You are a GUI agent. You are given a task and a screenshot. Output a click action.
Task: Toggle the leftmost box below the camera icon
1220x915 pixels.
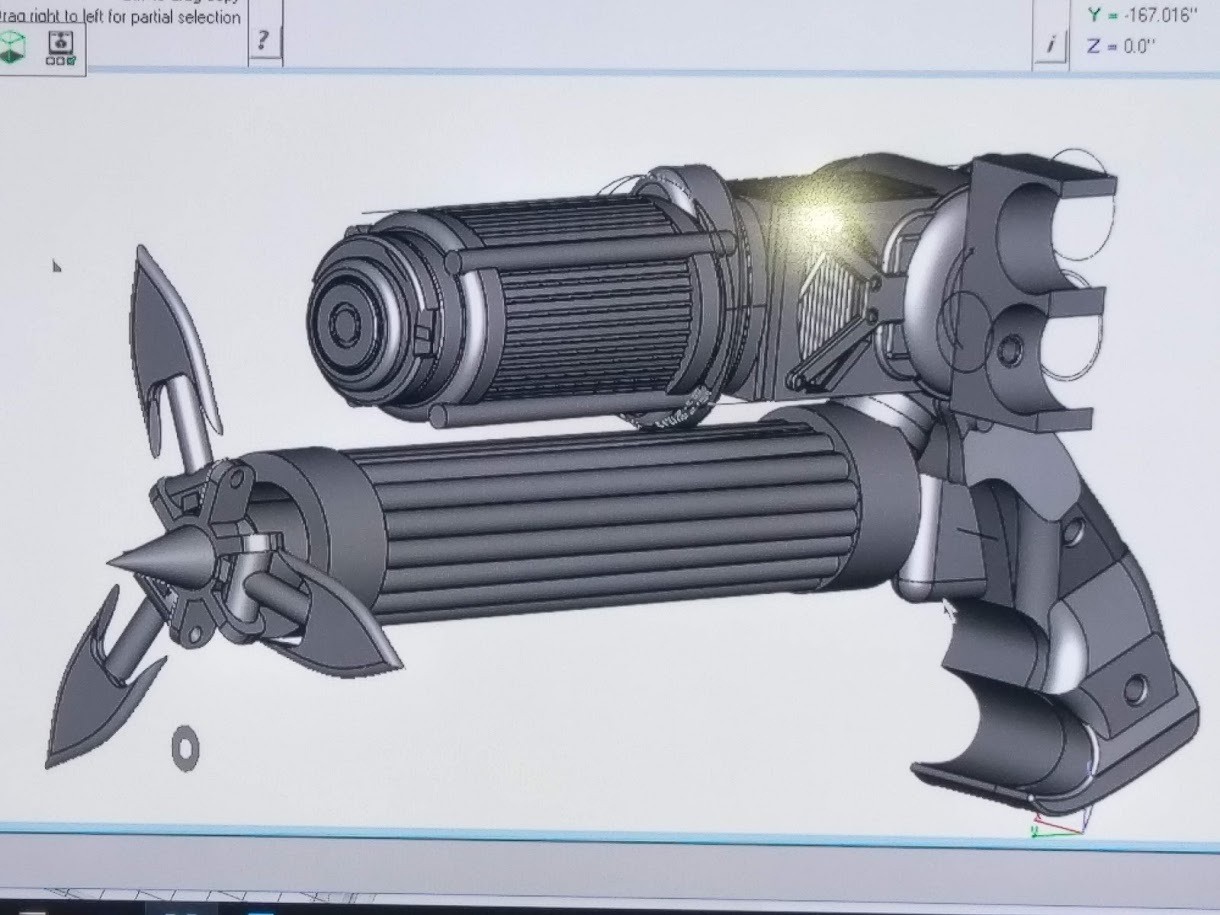pos(50,60)
